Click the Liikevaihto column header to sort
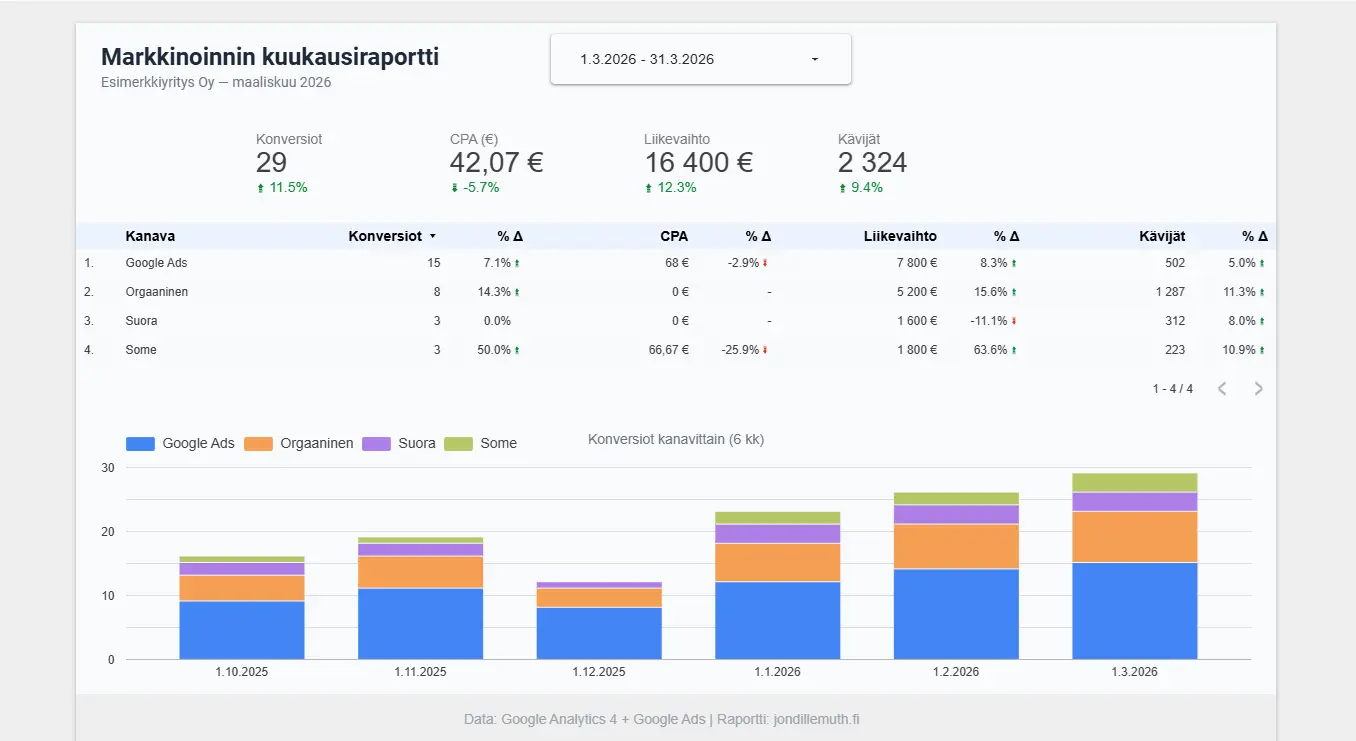This screenshot has width=1356, height=741. pos(899,236)
